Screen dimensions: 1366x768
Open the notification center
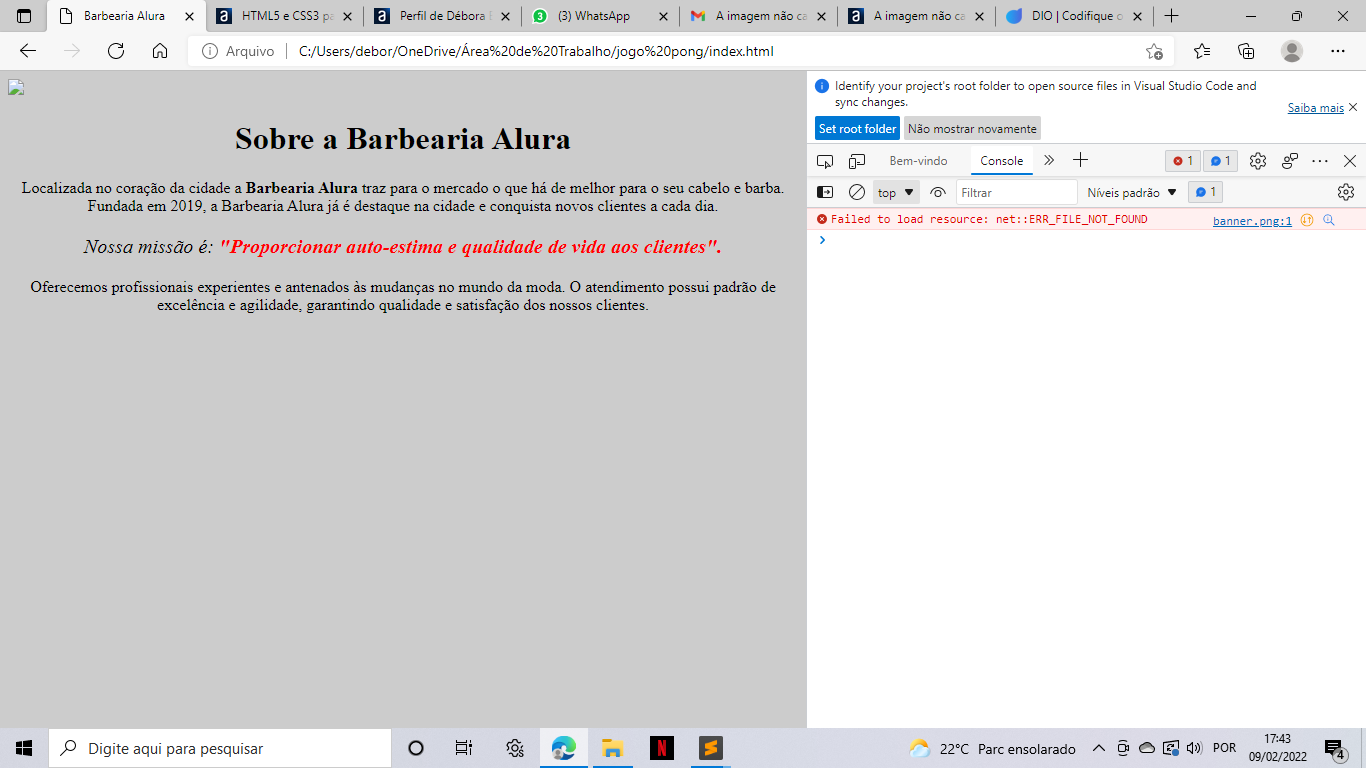point(1335,749)
